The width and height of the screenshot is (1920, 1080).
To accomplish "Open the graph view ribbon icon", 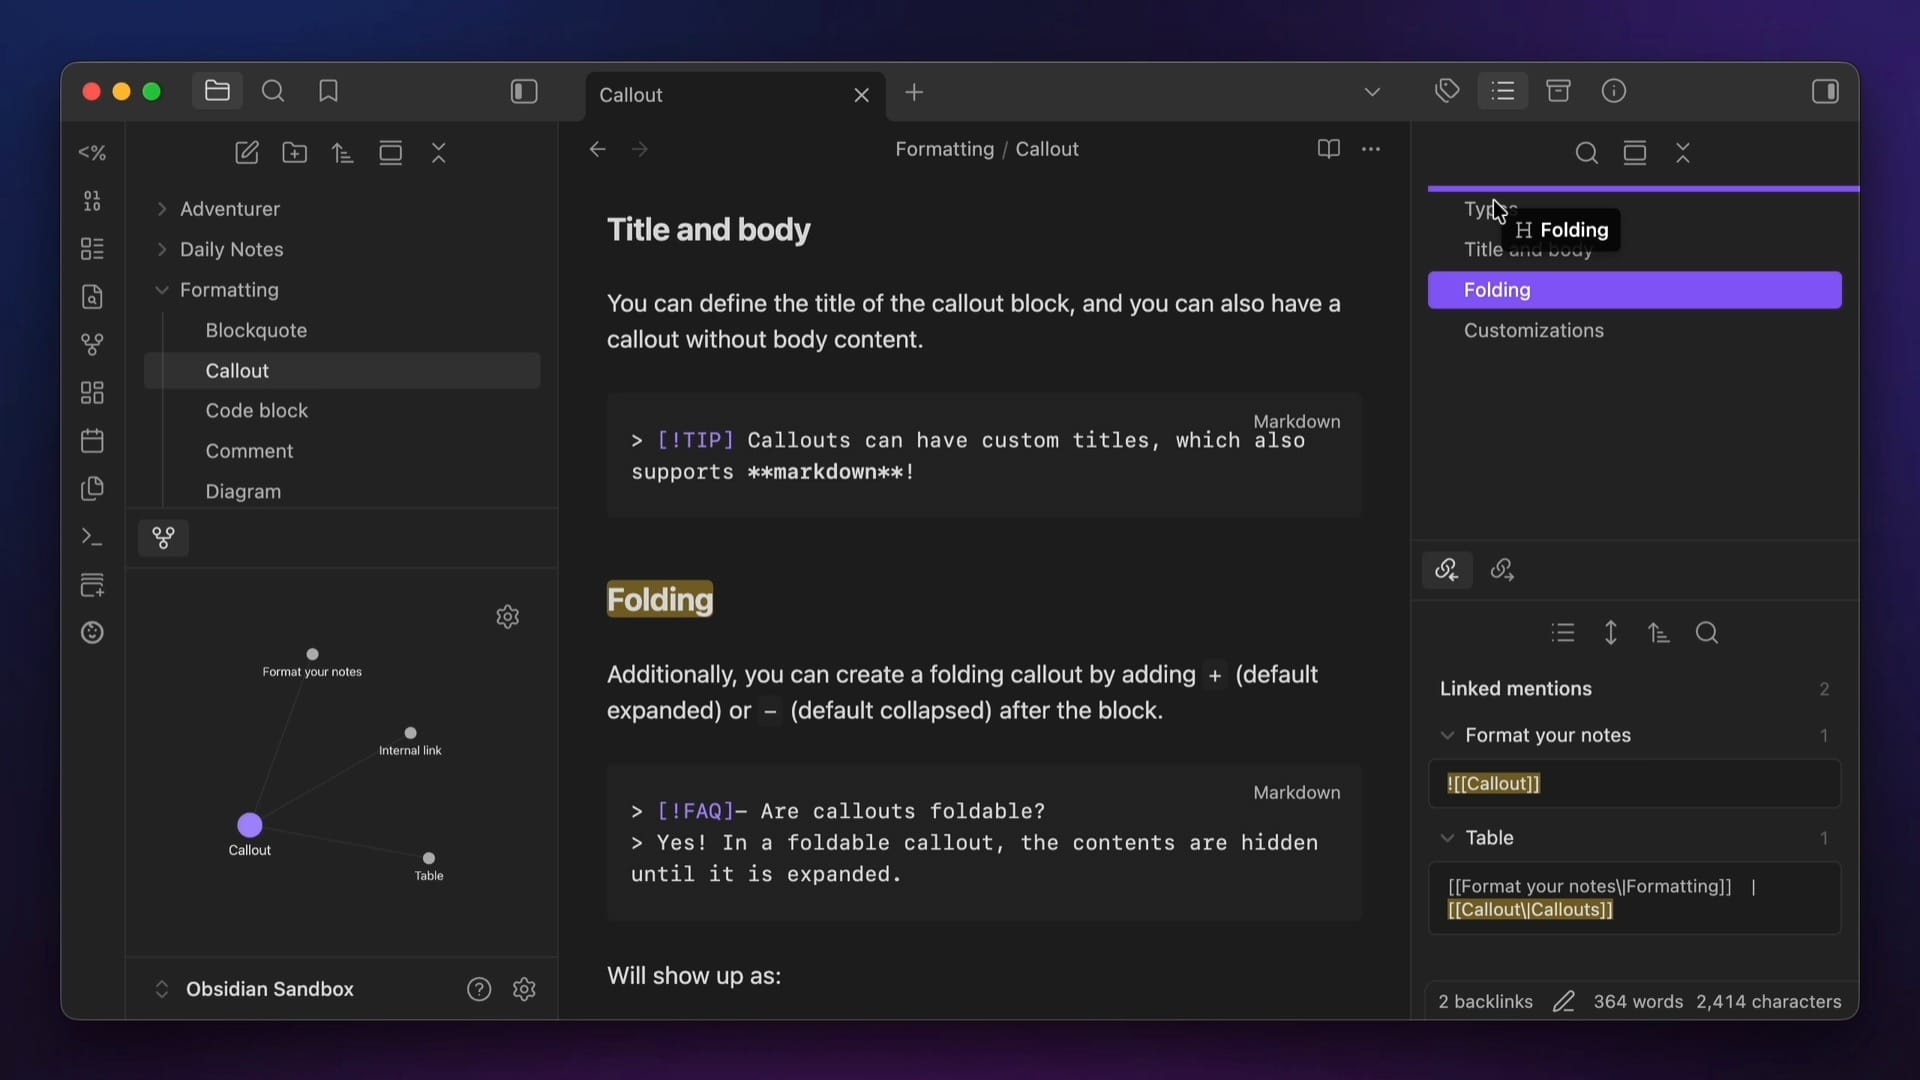I will click(92, 345).
